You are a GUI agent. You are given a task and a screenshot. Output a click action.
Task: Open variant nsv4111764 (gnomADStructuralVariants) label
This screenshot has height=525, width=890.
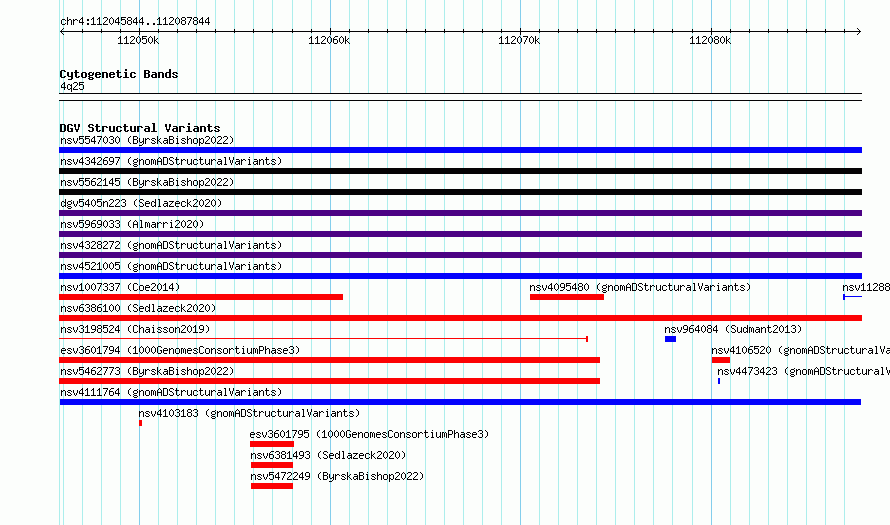pos(171,392)
